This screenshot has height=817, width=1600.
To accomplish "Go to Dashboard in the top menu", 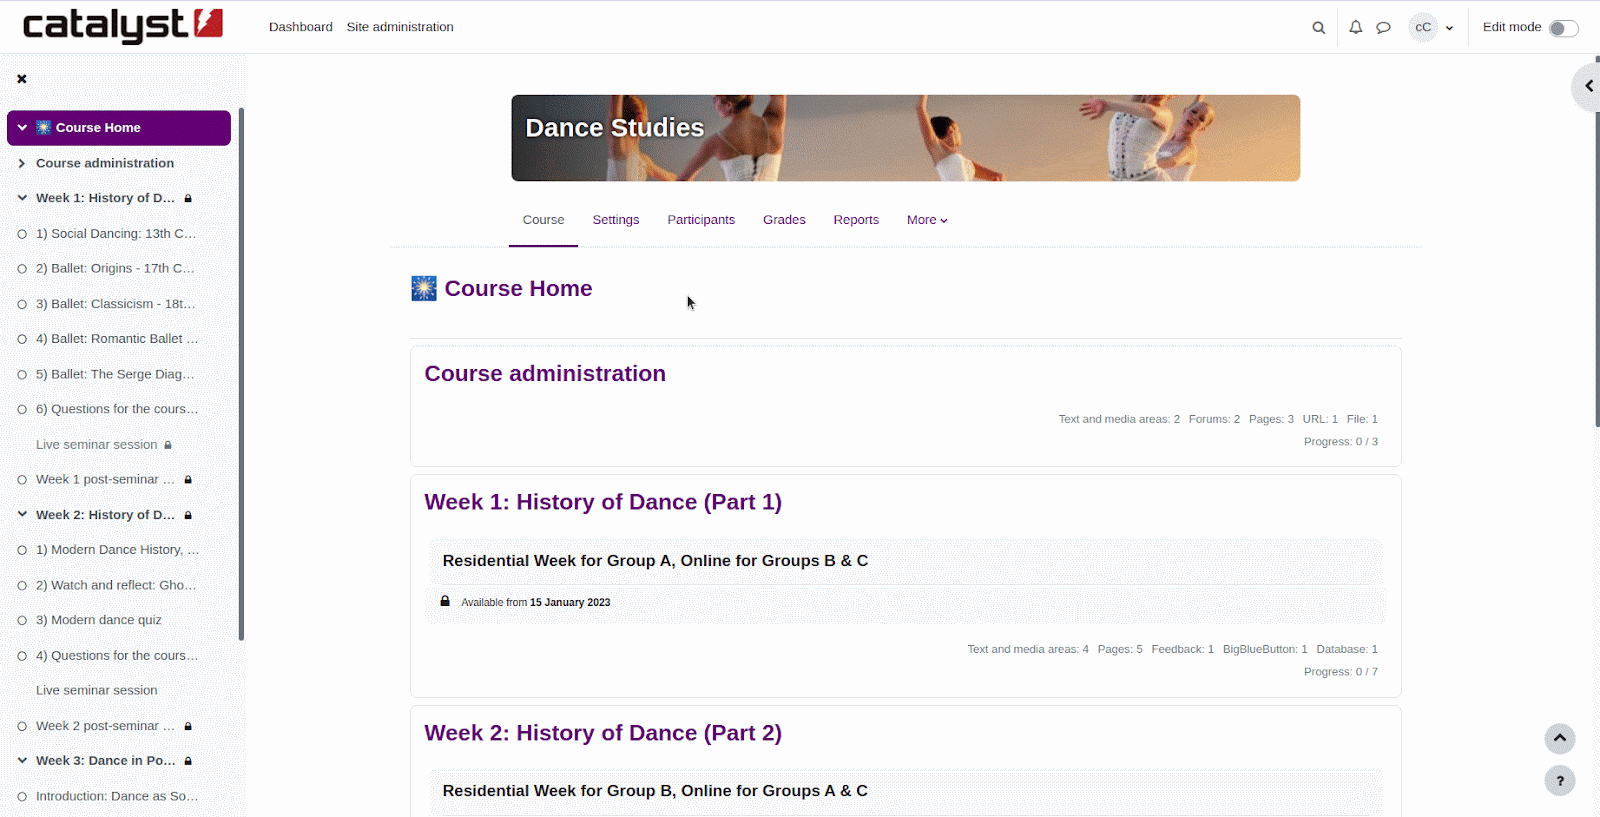I will pos(301,27).
